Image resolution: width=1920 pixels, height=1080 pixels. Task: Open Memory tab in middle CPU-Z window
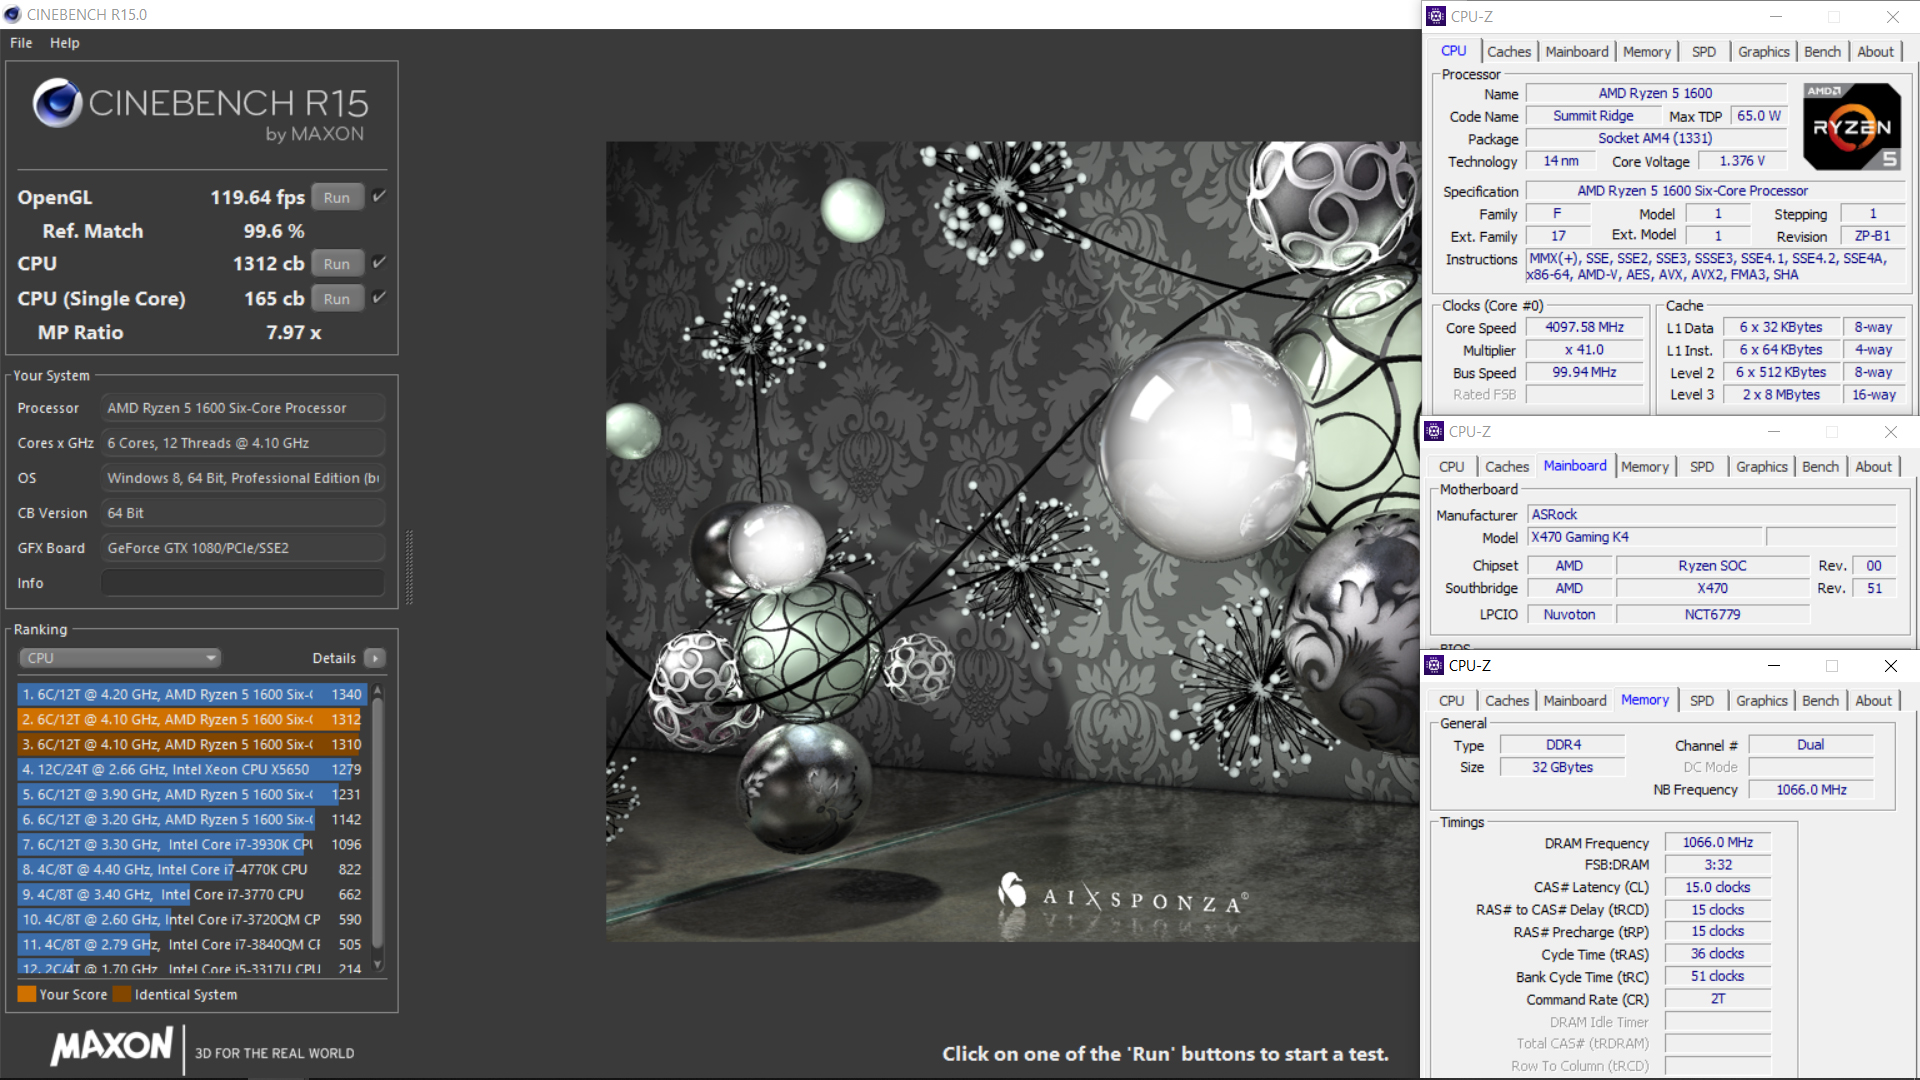click(1644, 467)
